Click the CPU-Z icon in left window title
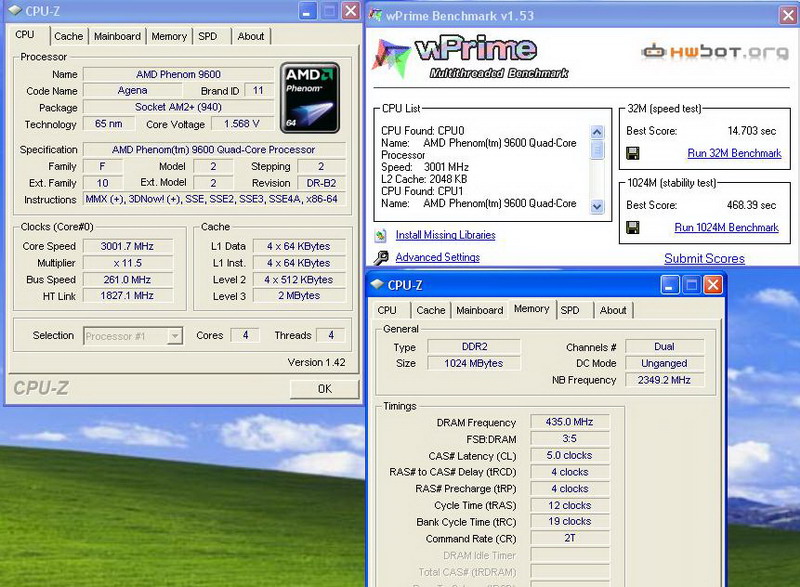This screenshot has height=587, width=800. pyautogui.click(x=15, y=10)
